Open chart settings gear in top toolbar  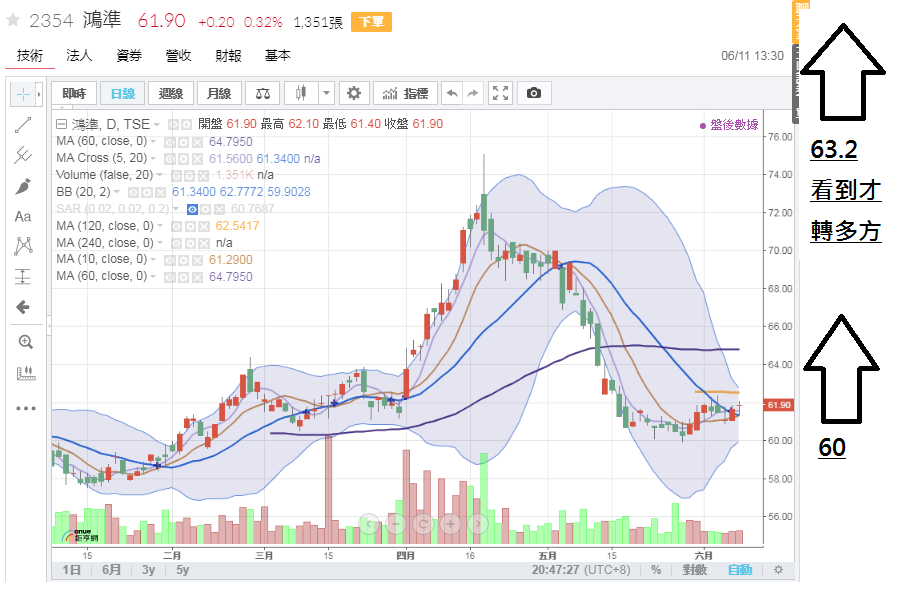(352, 93)
